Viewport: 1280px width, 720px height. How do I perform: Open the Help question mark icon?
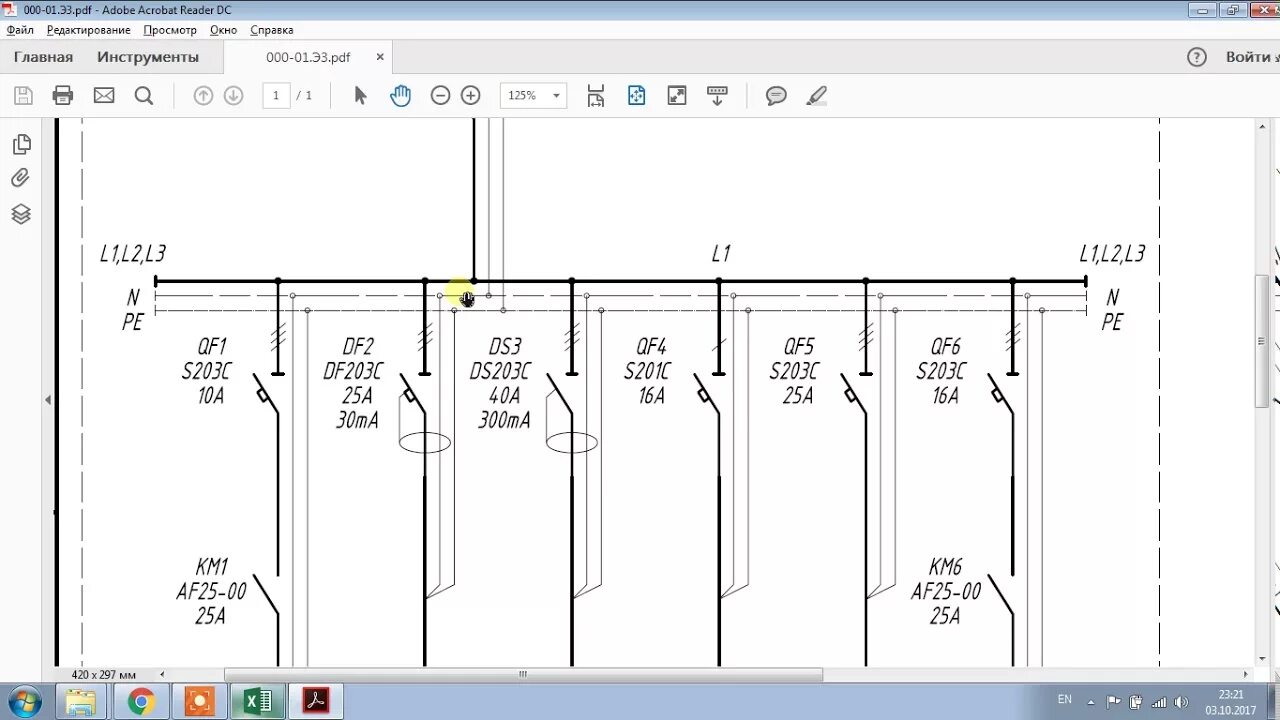[1197, 57]
